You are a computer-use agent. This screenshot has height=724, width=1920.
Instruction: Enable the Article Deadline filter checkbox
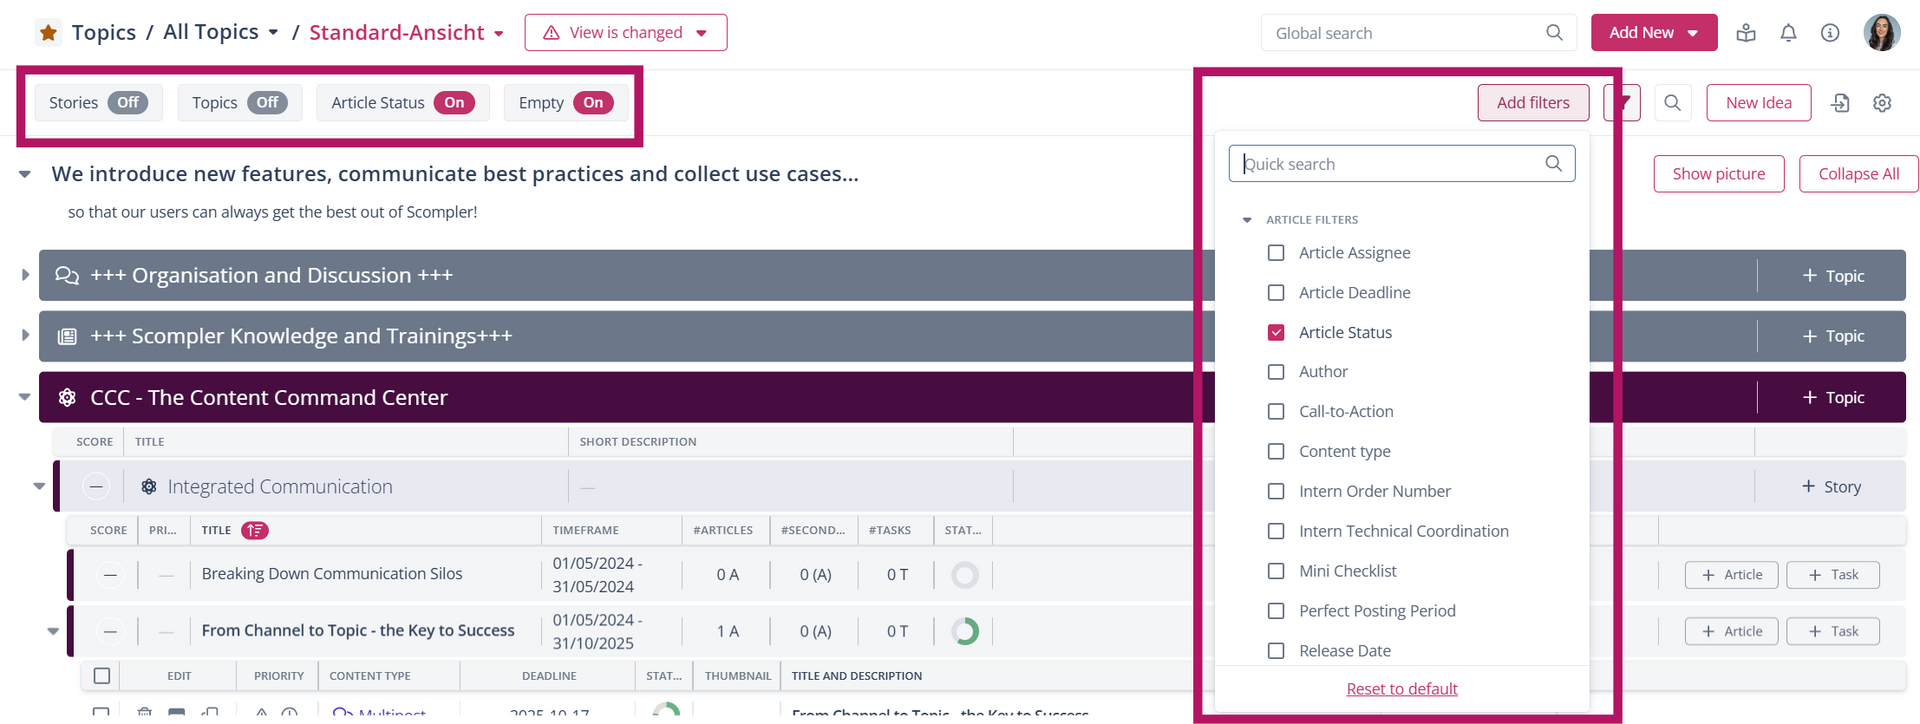pos(1276,293)
